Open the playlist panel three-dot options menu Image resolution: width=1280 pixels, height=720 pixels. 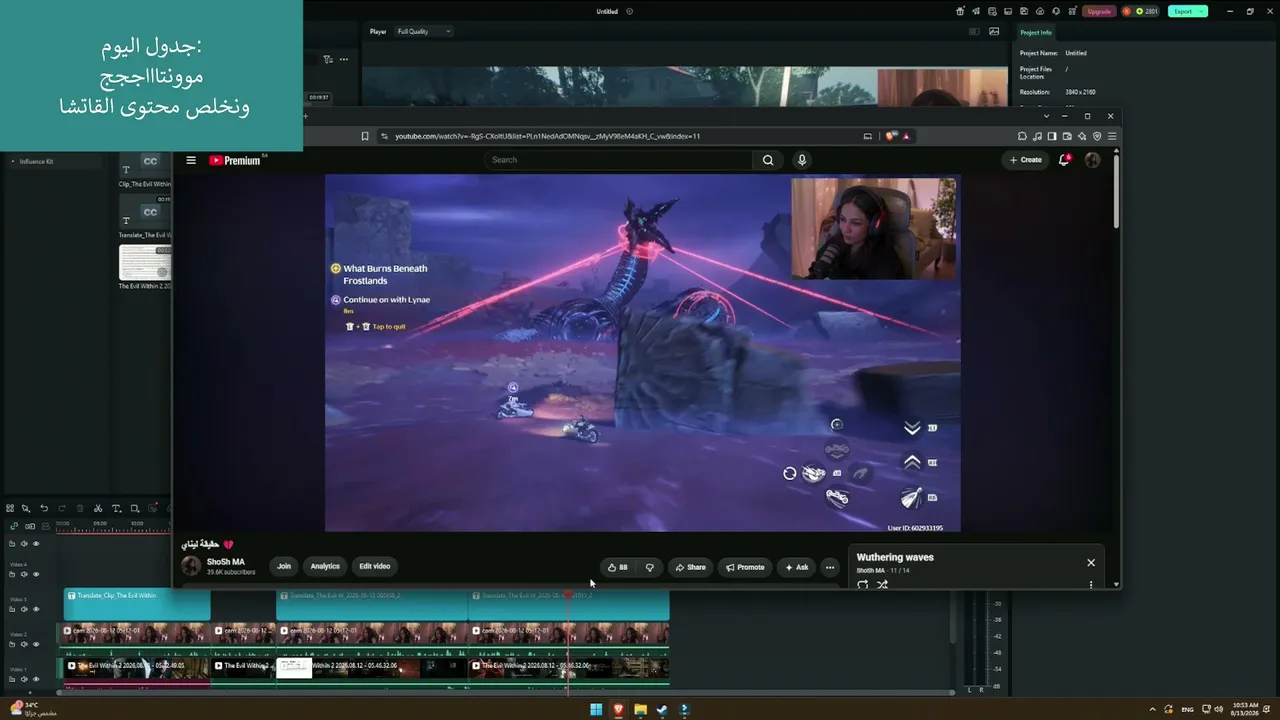(1091, 585)
